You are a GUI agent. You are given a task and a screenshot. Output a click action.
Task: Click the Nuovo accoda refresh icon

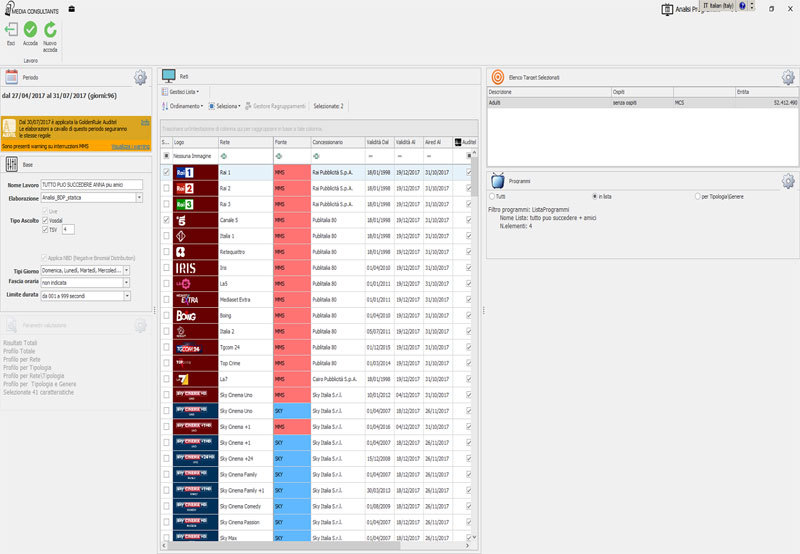coord(50,30)
